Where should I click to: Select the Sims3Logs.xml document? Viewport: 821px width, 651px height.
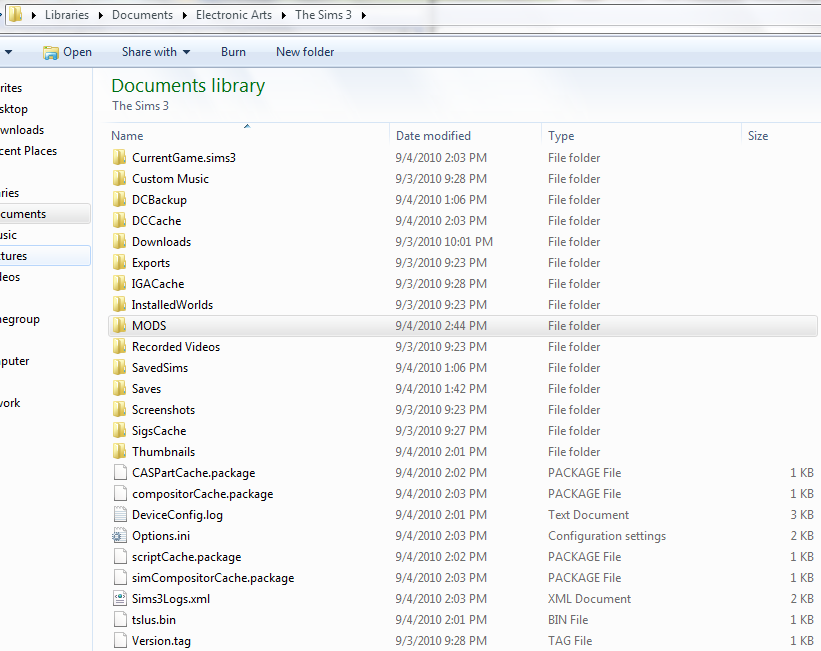166,598
